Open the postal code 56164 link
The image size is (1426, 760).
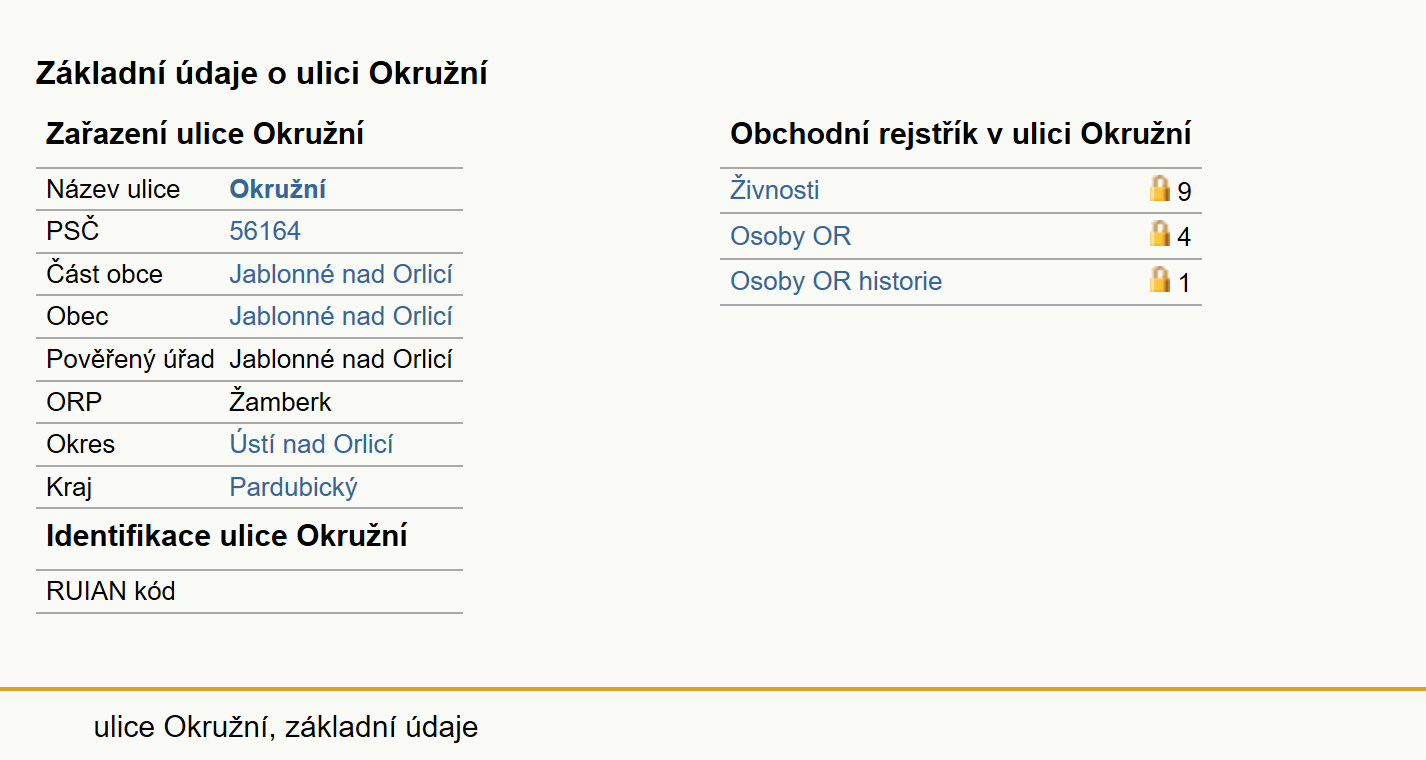265,231
